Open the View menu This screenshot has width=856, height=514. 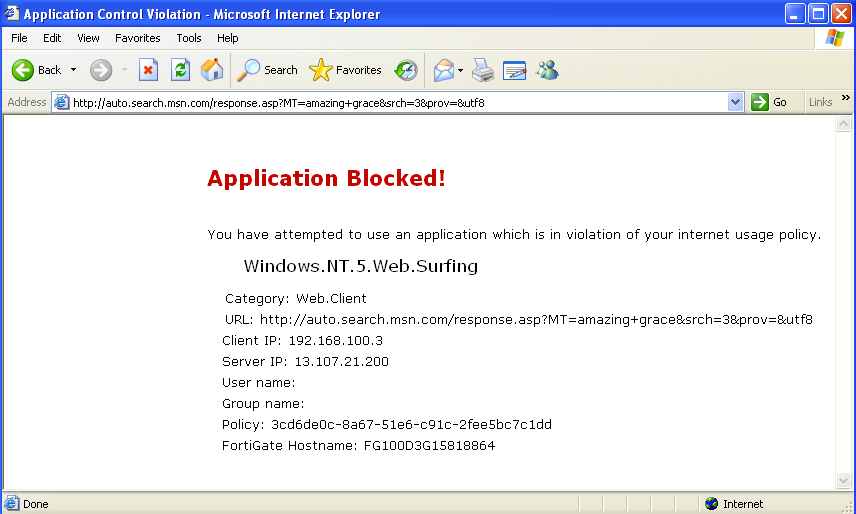(x=88, y=38)
